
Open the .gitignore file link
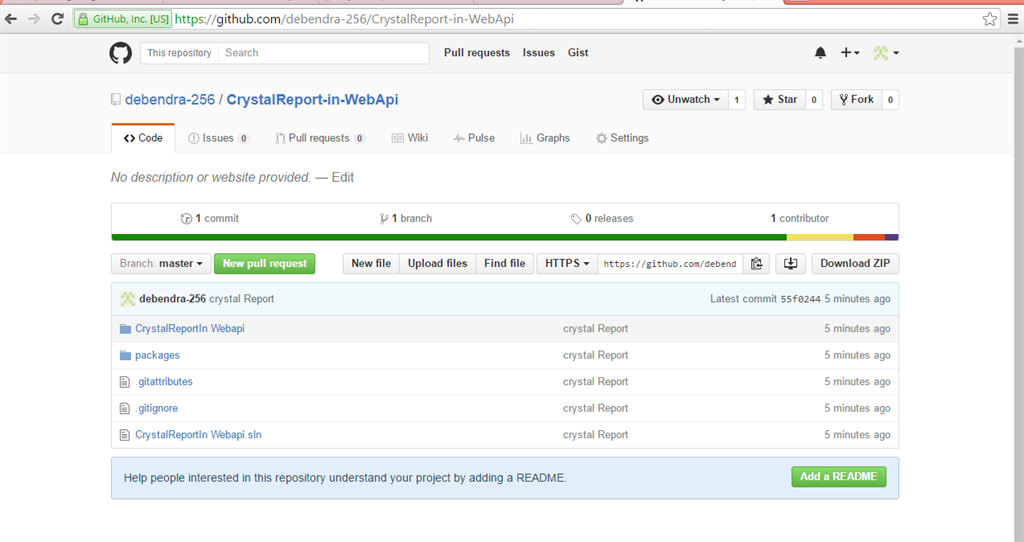pos(157,409)
